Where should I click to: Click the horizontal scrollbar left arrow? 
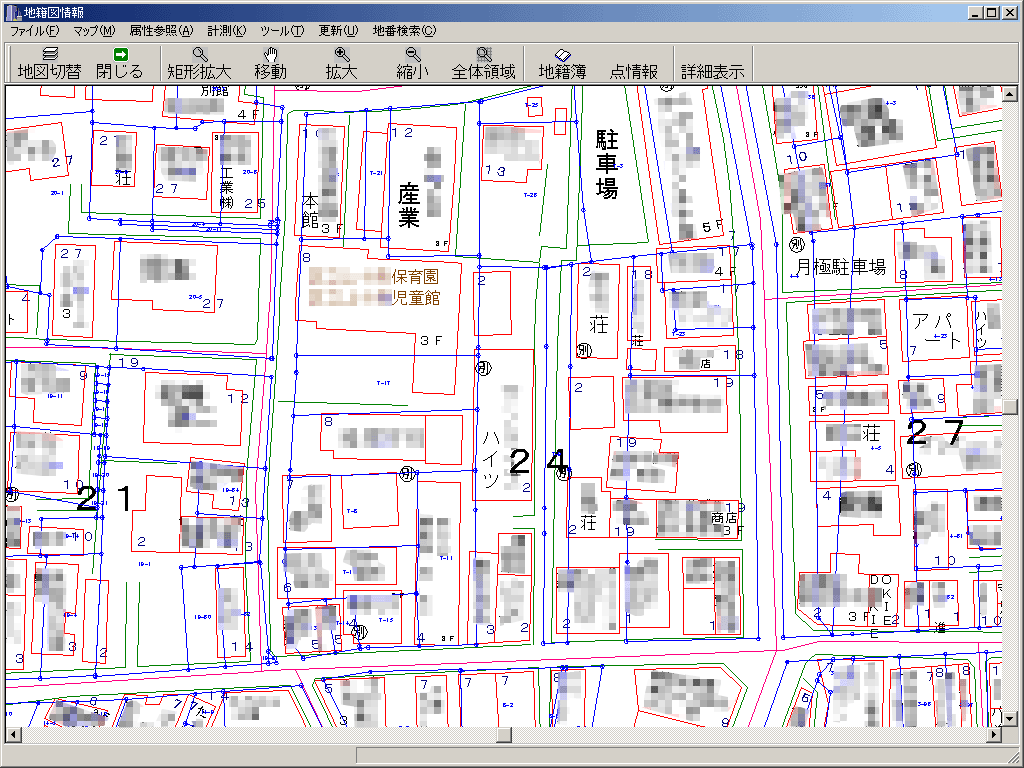(13, 735)
